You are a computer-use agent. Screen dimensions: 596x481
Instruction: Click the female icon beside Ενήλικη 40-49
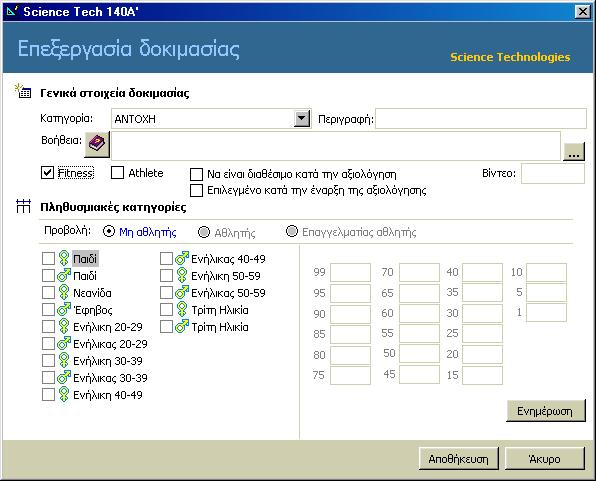(64, 395)
